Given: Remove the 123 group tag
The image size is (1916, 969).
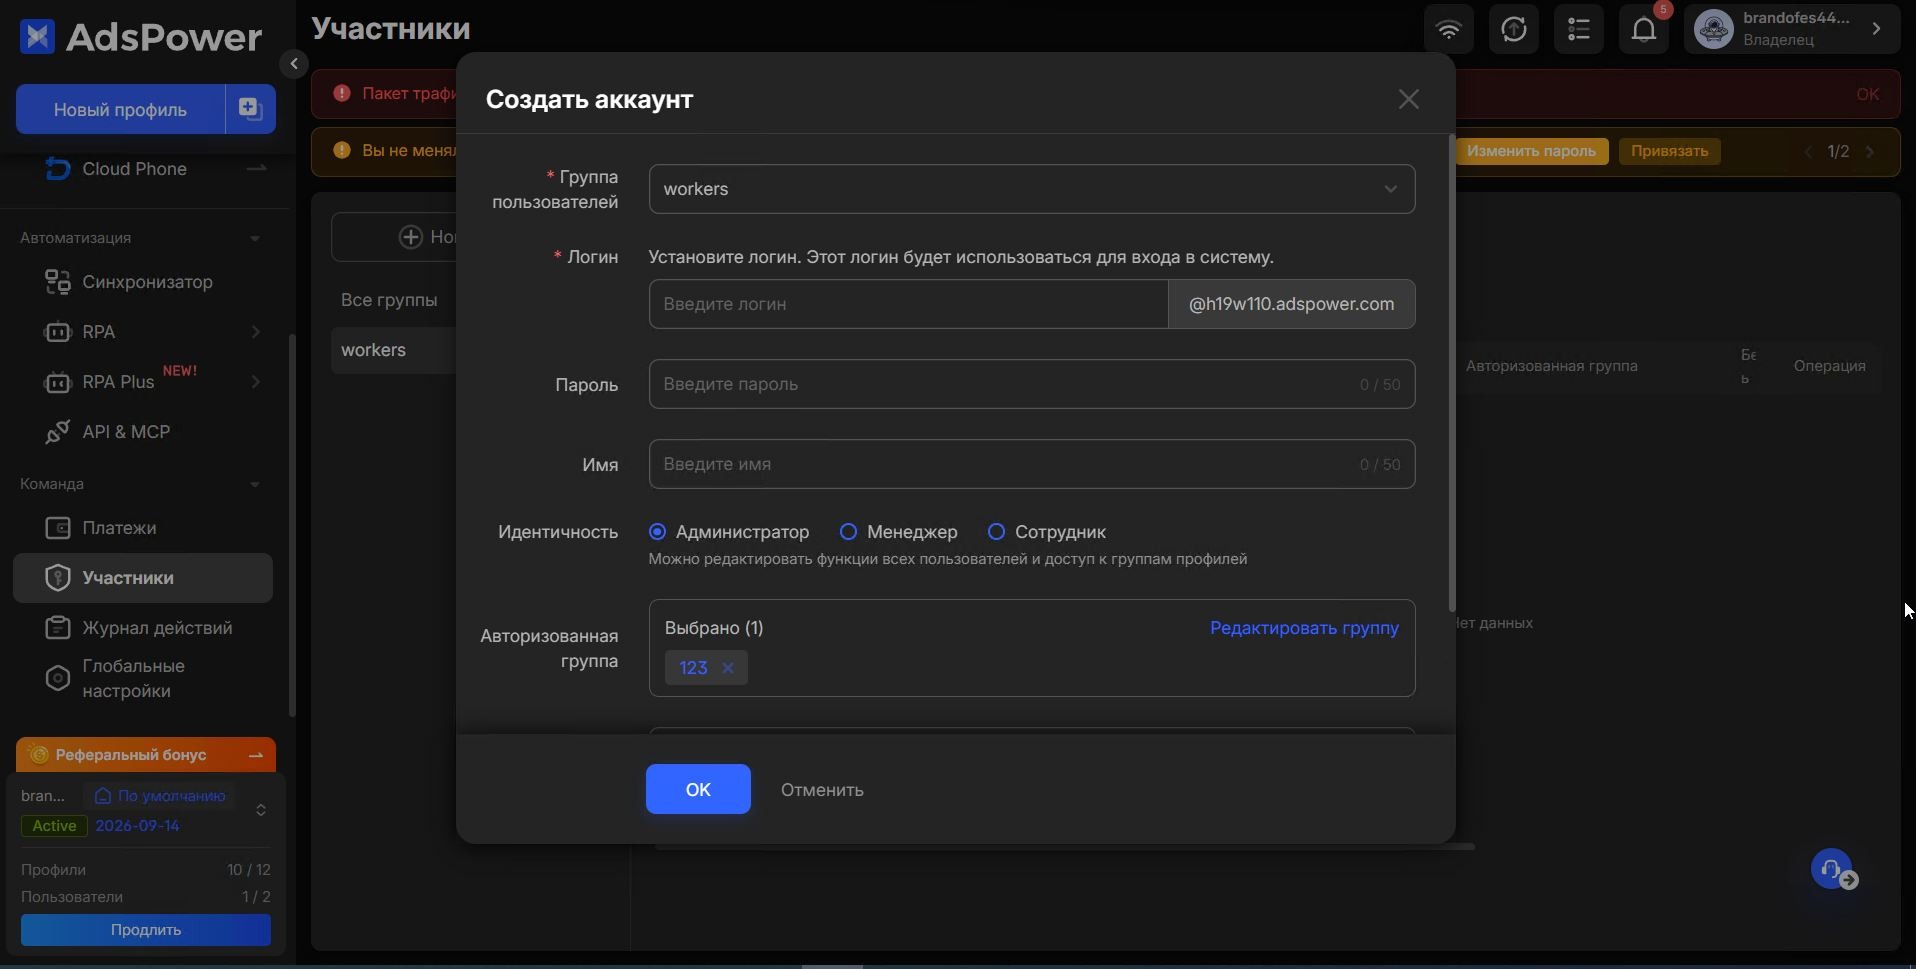Looking at the screenshot, I should 728,668.
